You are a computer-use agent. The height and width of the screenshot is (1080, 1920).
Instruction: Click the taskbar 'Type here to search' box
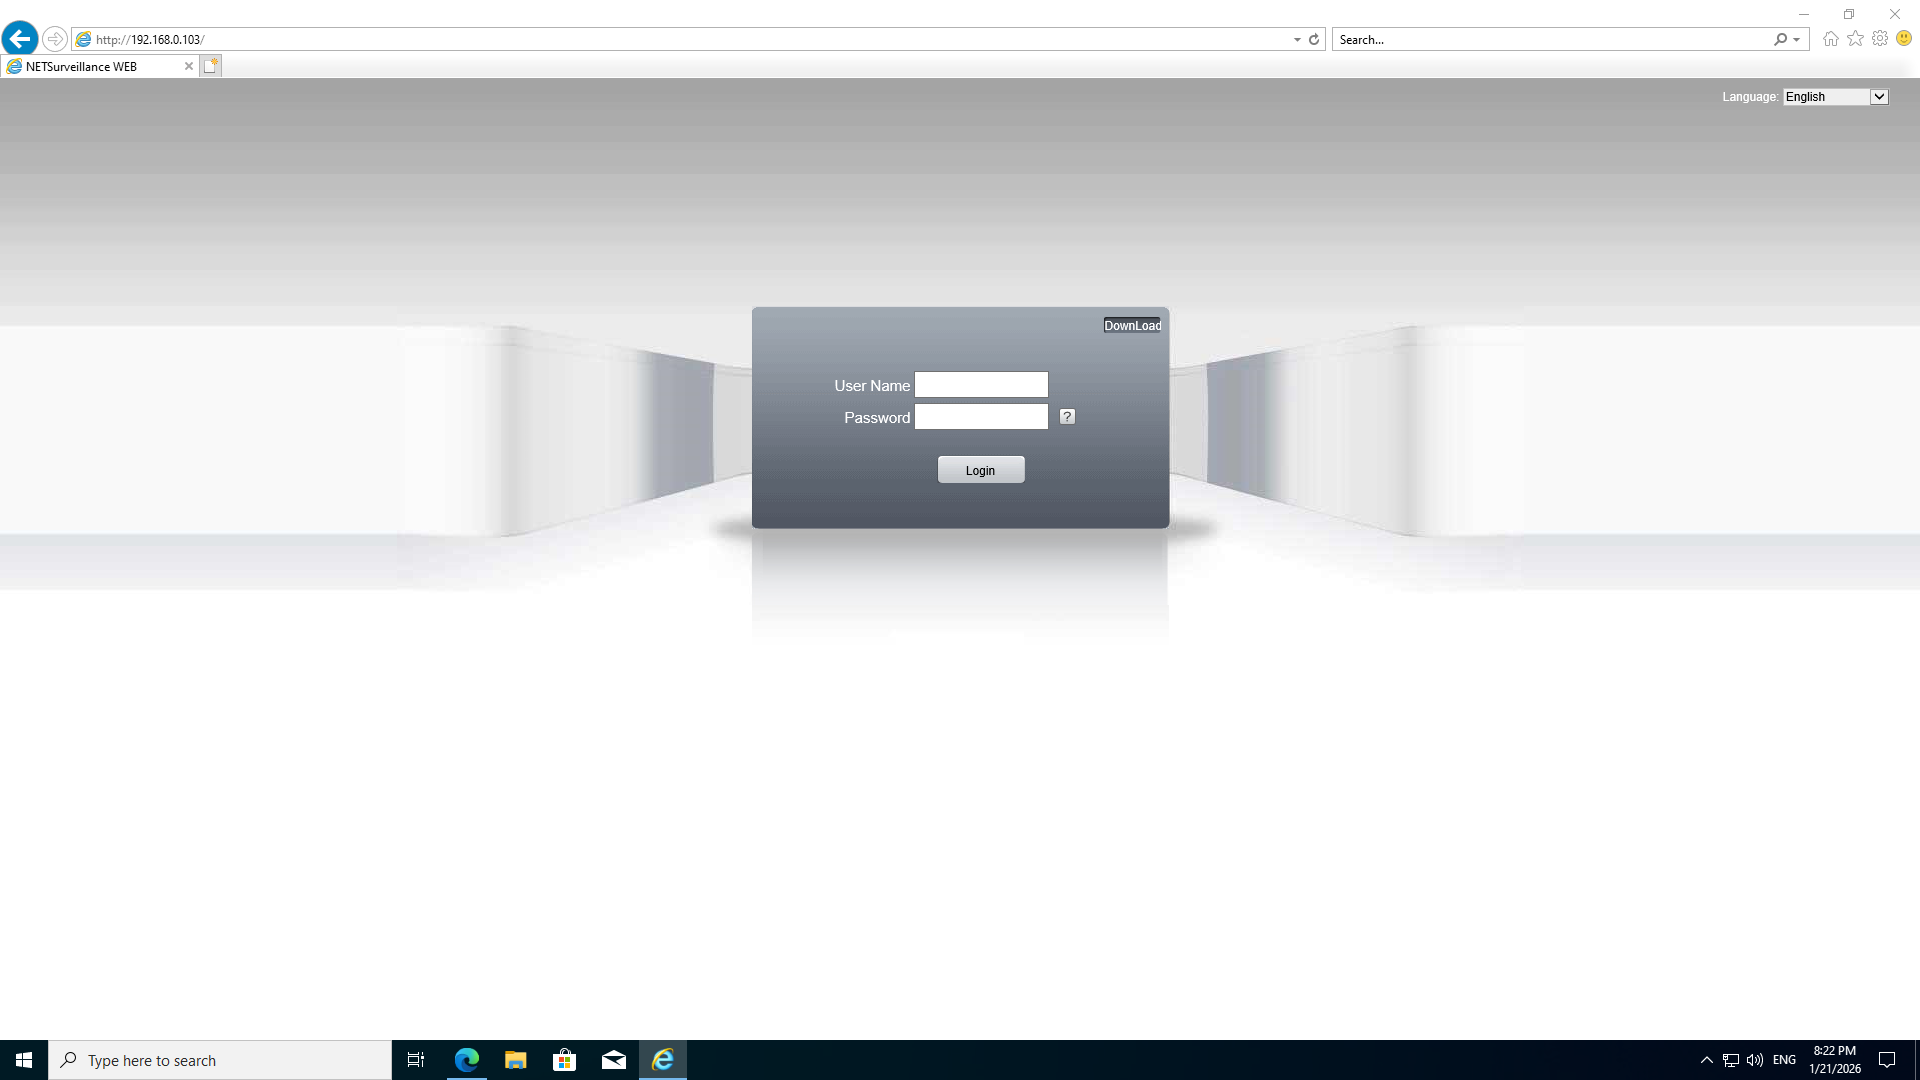click(220, 1060)
